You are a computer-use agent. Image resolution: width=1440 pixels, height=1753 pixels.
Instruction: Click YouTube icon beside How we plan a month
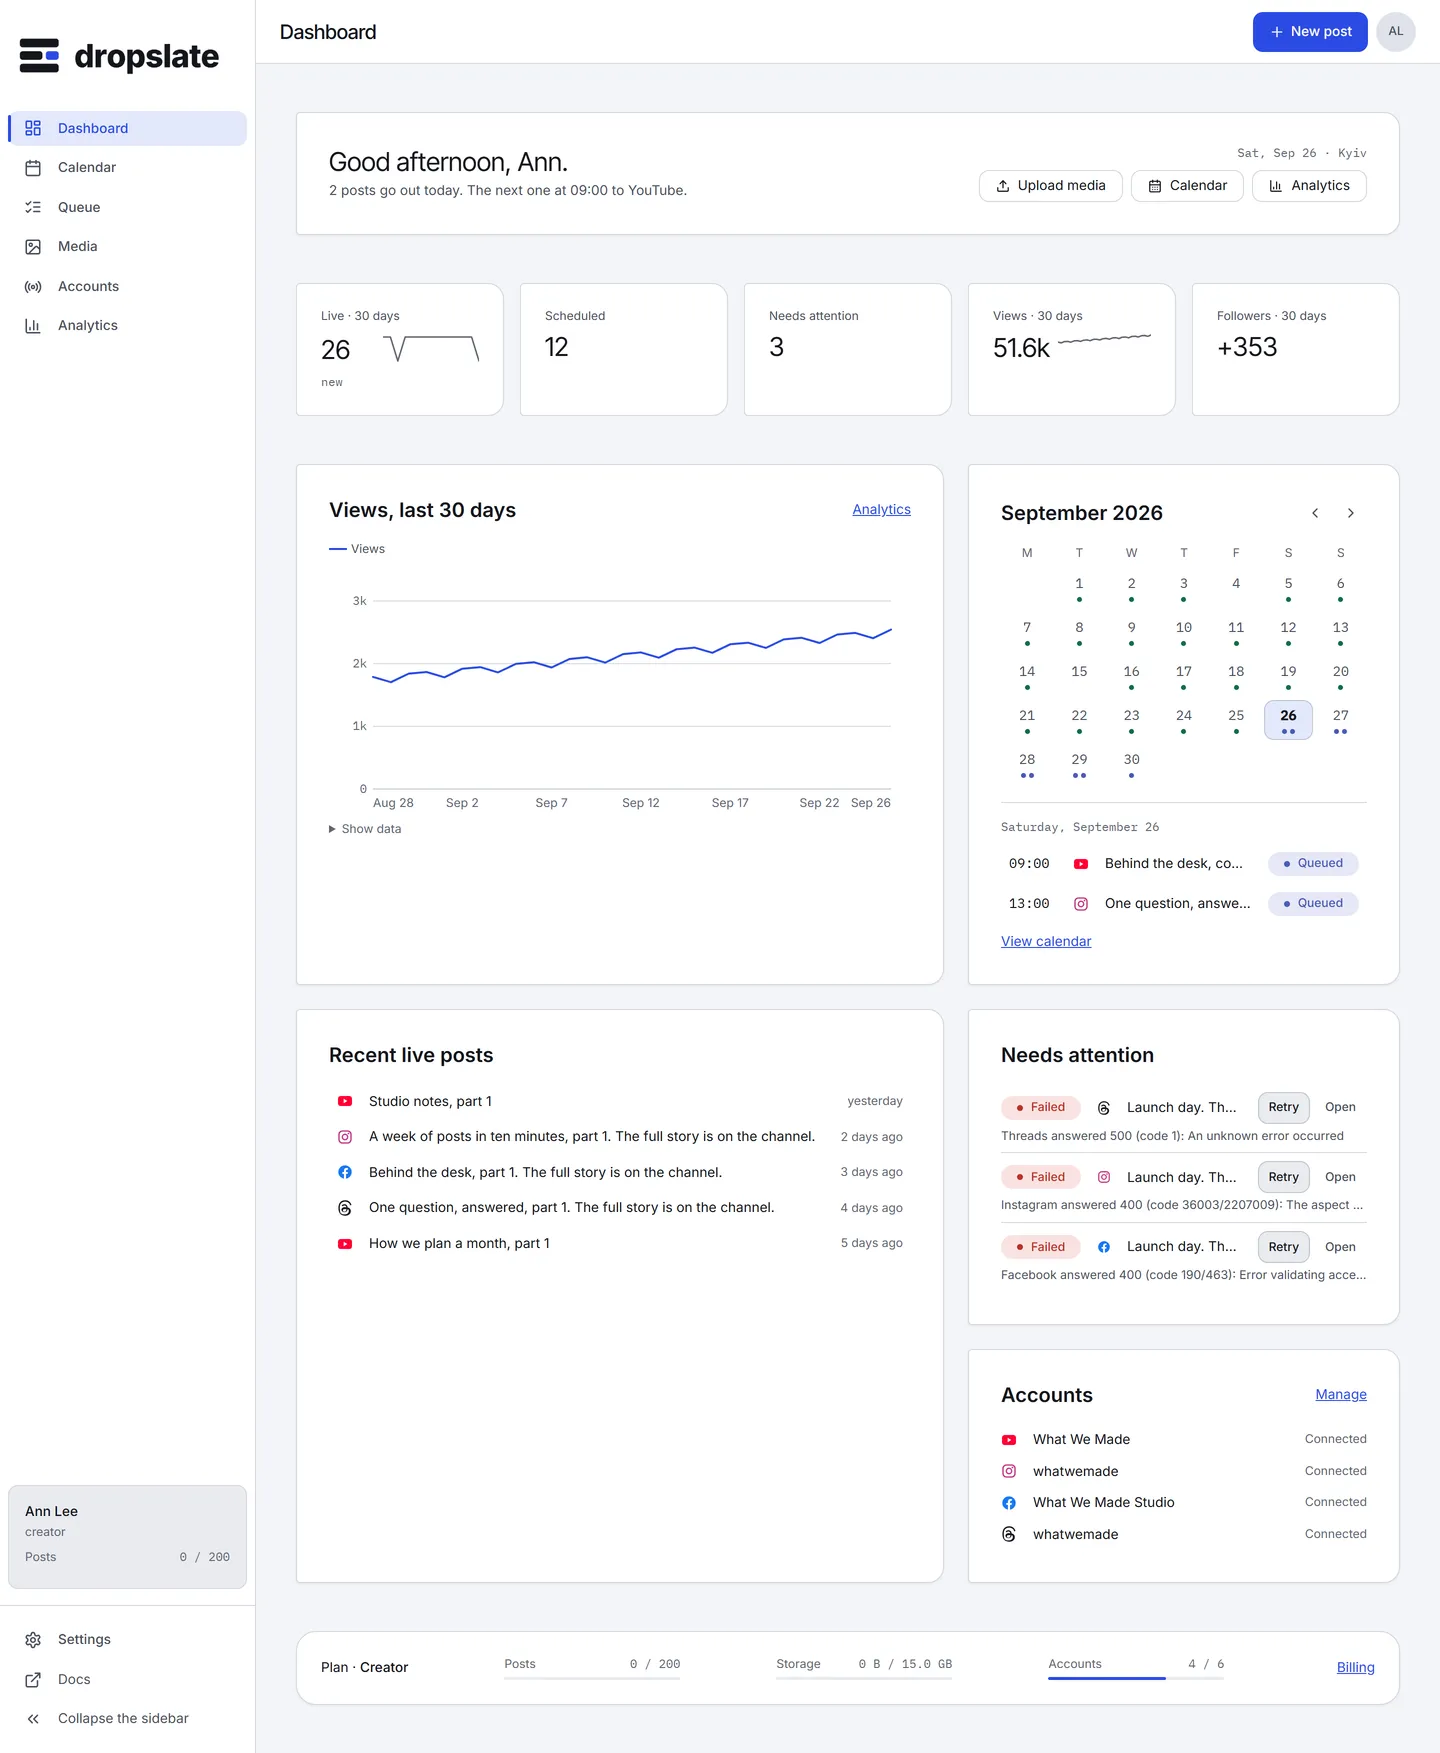345,1244
